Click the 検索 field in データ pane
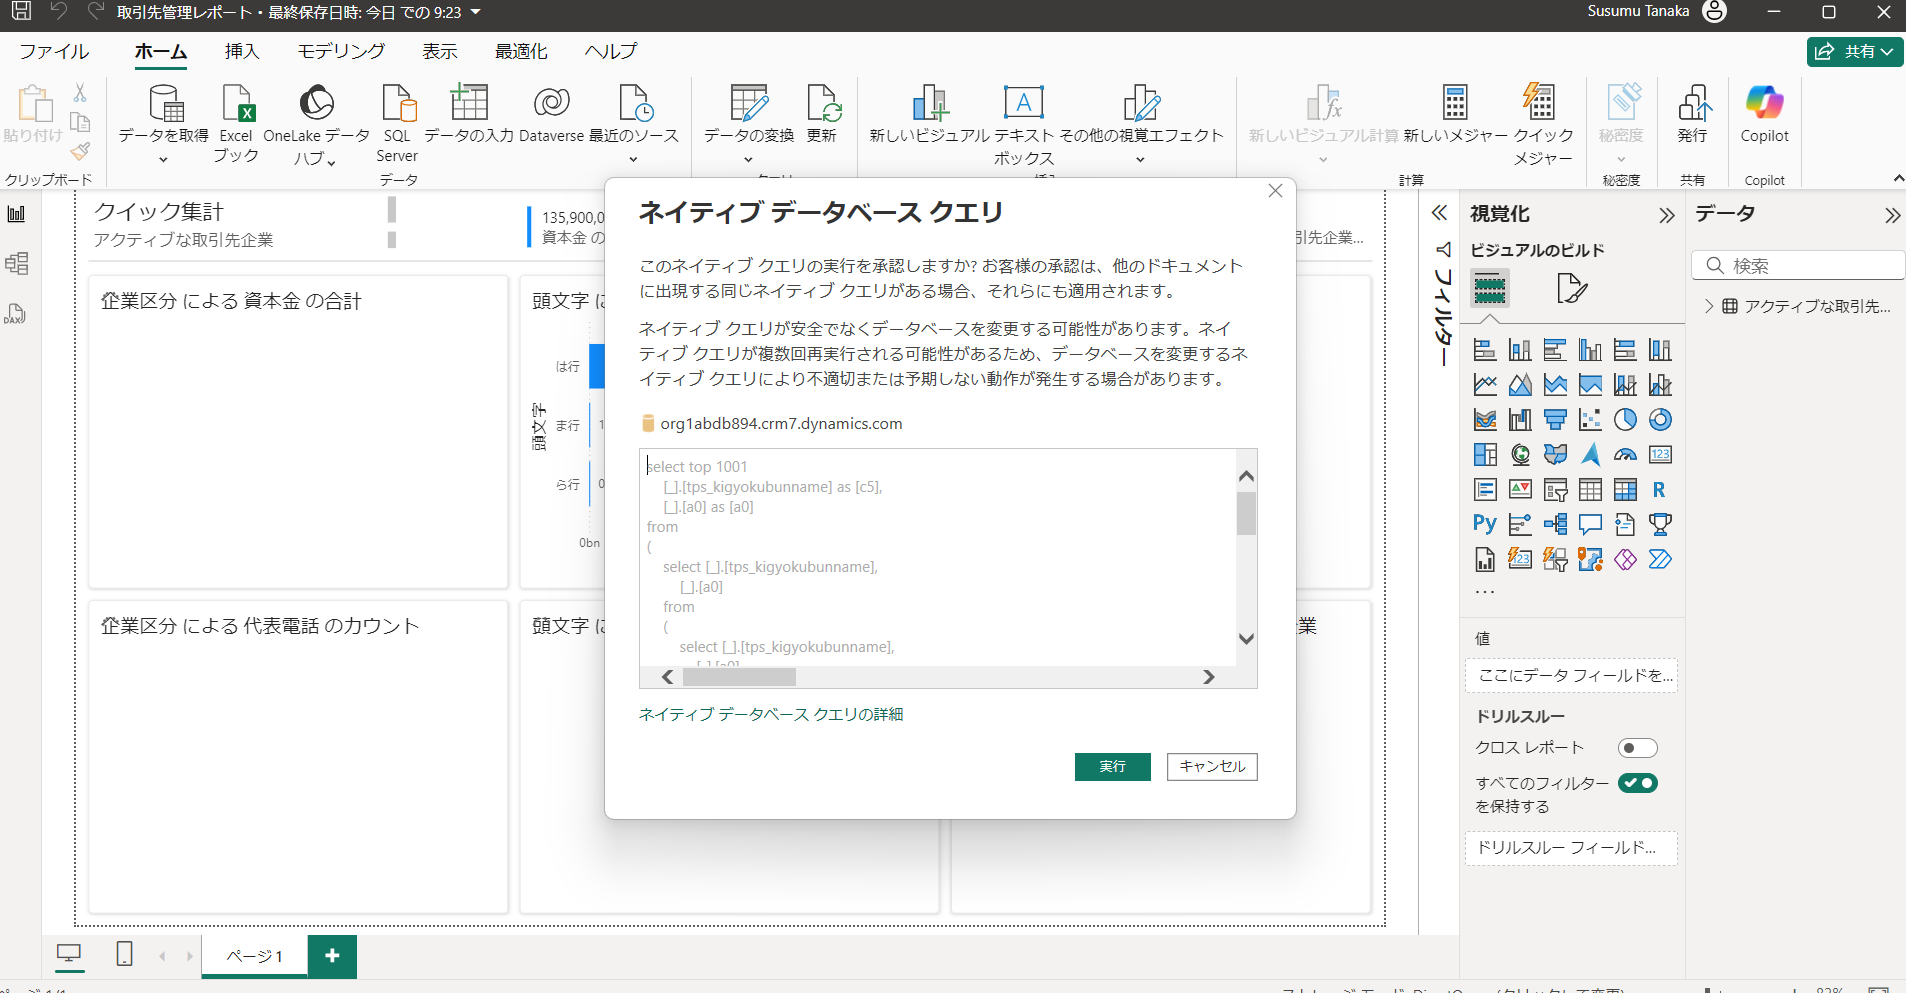This screenshot has width=1906, height=993. [x=1798, y=265]
